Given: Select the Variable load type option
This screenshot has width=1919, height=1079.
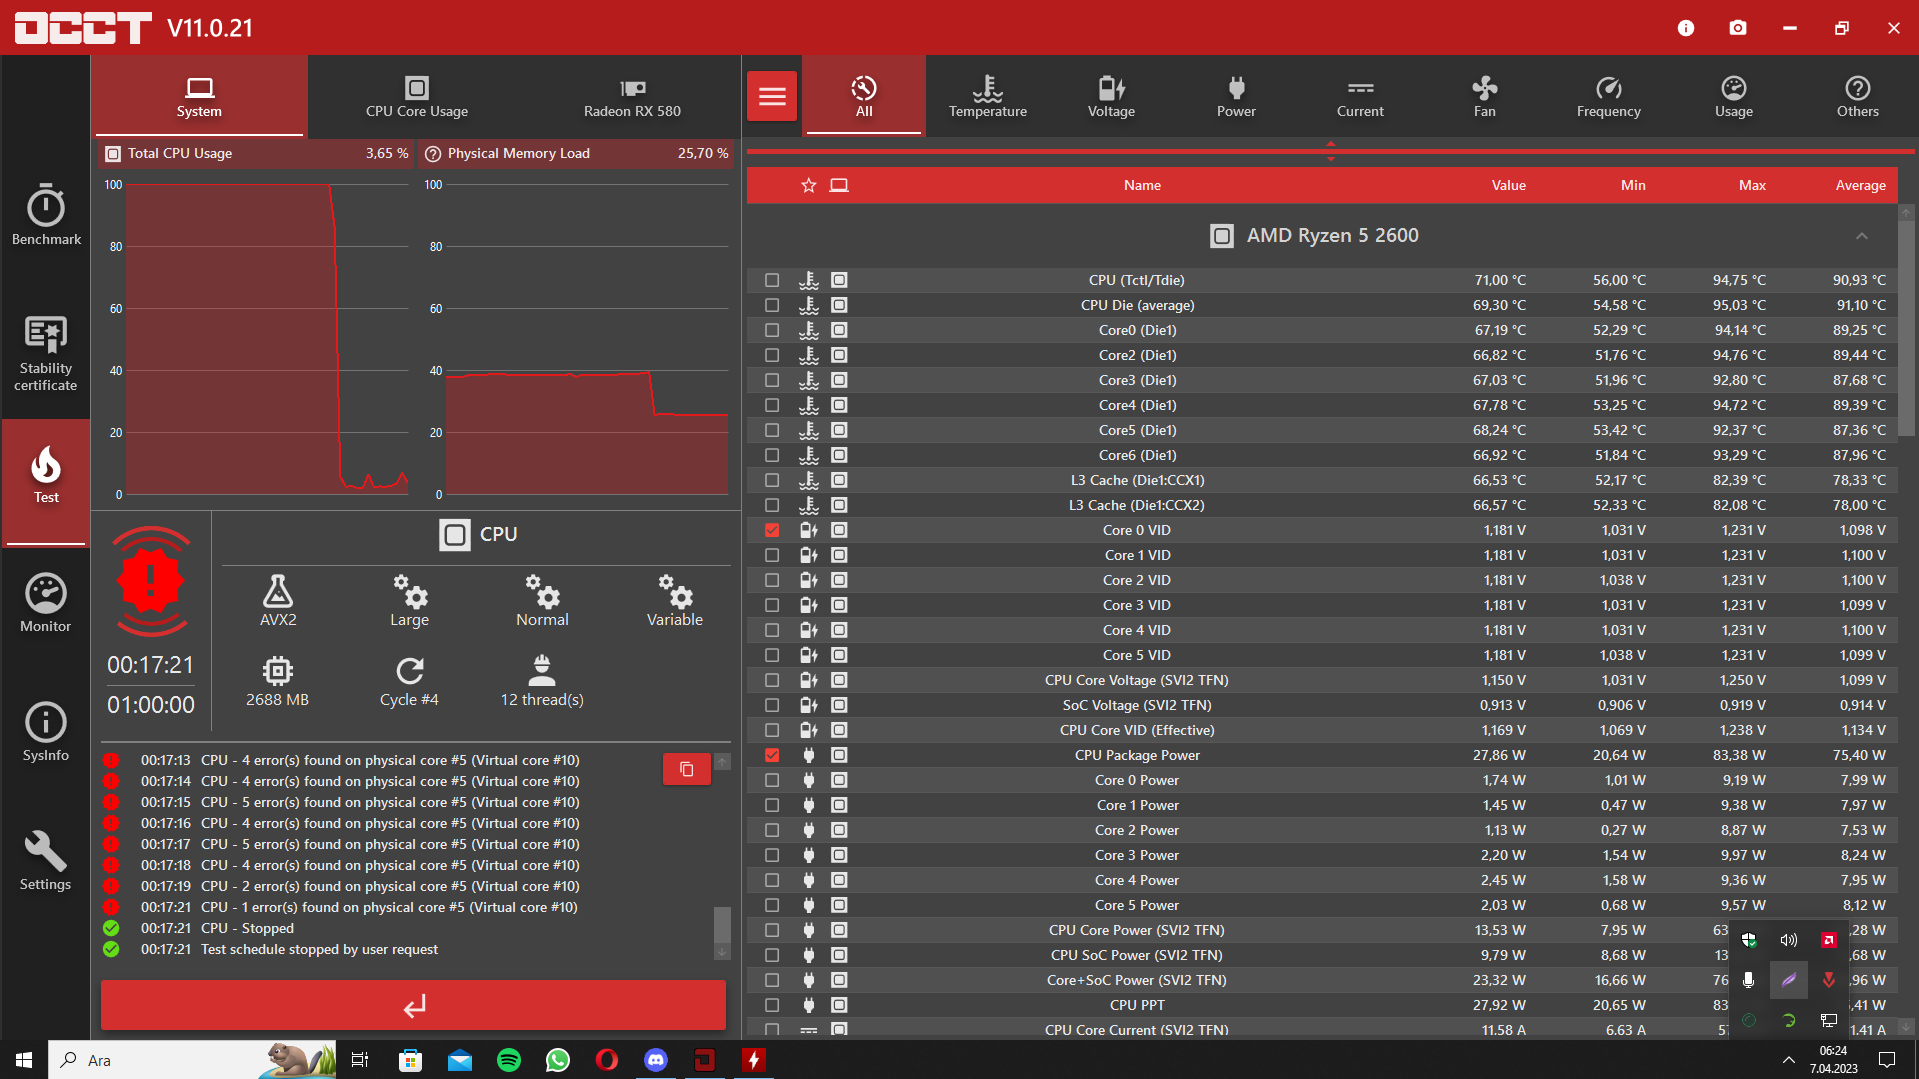Looking at the screenshot, I should pos(675,600).
